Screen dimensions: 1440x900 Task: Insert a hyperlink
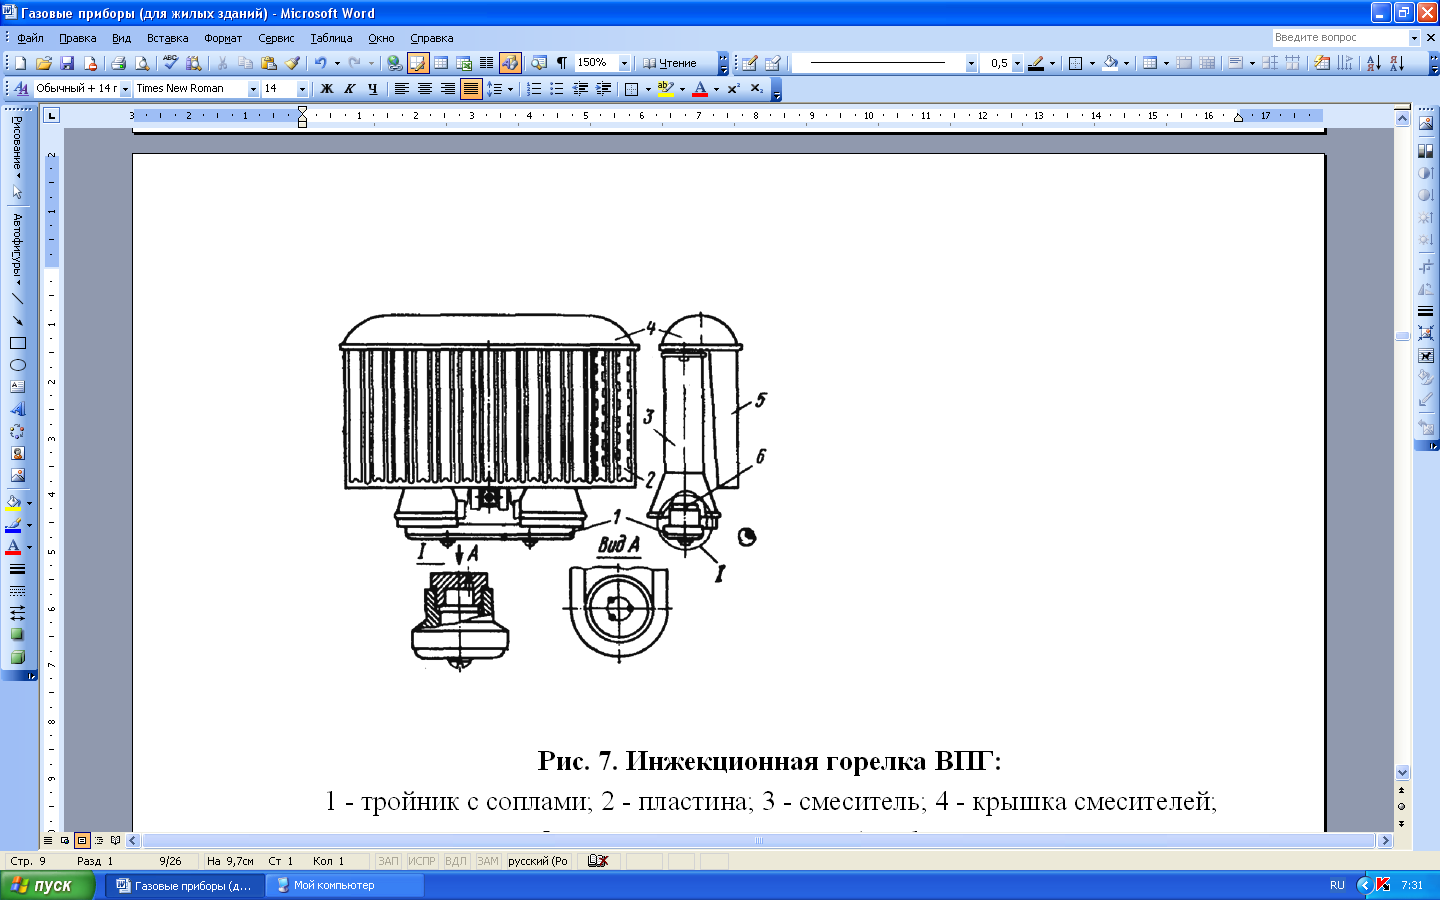[394, 63]
